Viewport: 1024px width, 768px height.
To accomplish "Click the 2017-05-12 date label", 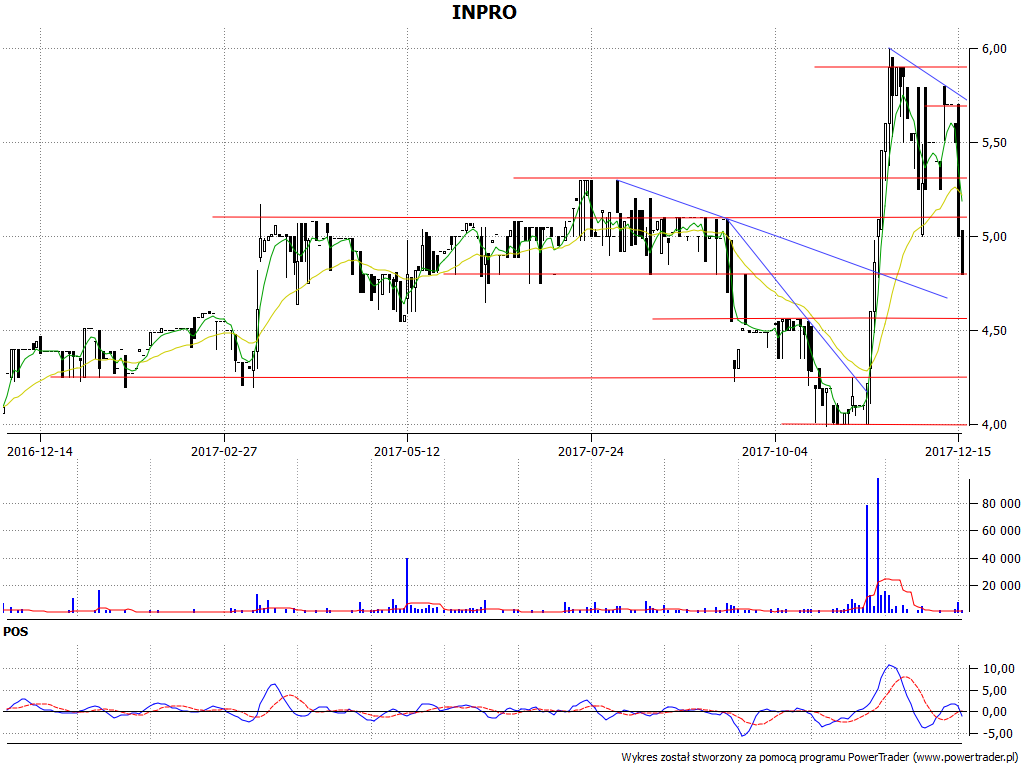I will pos(407,451).
